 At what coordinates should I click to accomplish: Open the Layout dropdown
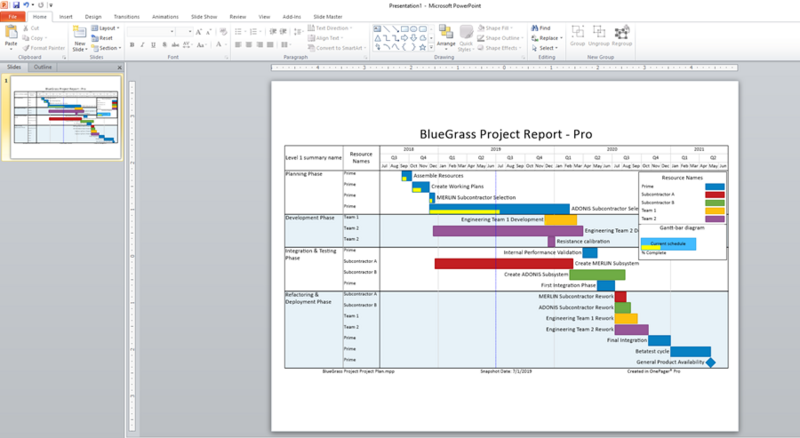(x=106, y=28)
